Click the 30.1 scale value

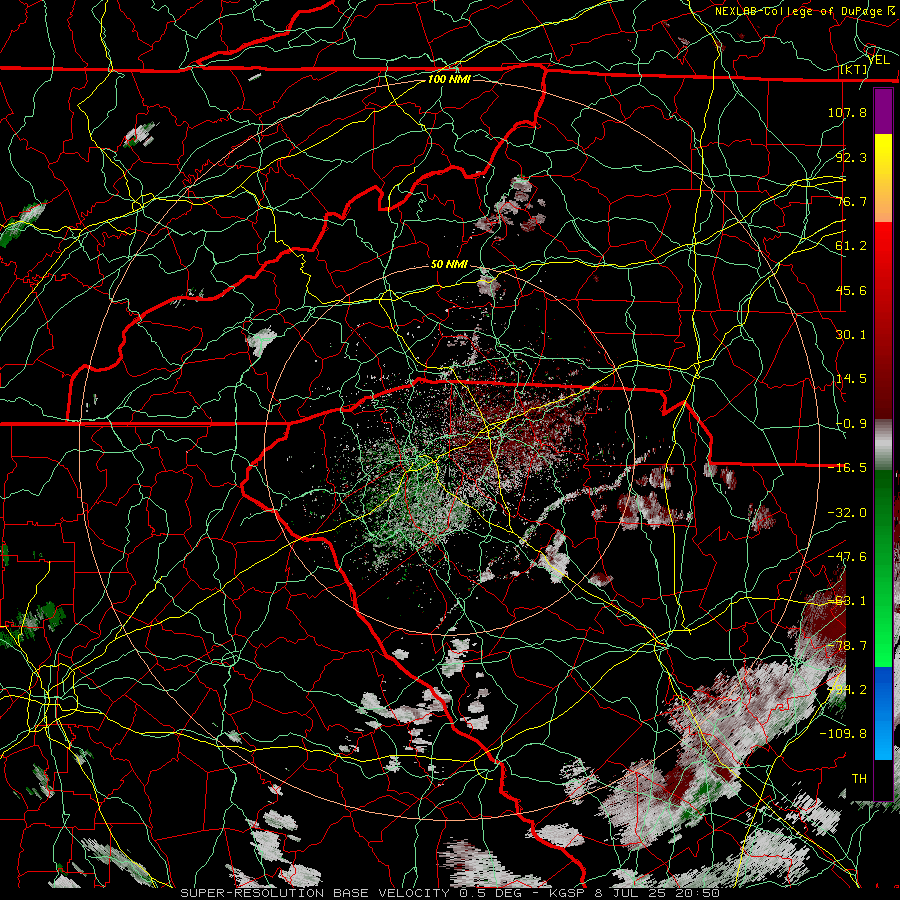[851, 335]
